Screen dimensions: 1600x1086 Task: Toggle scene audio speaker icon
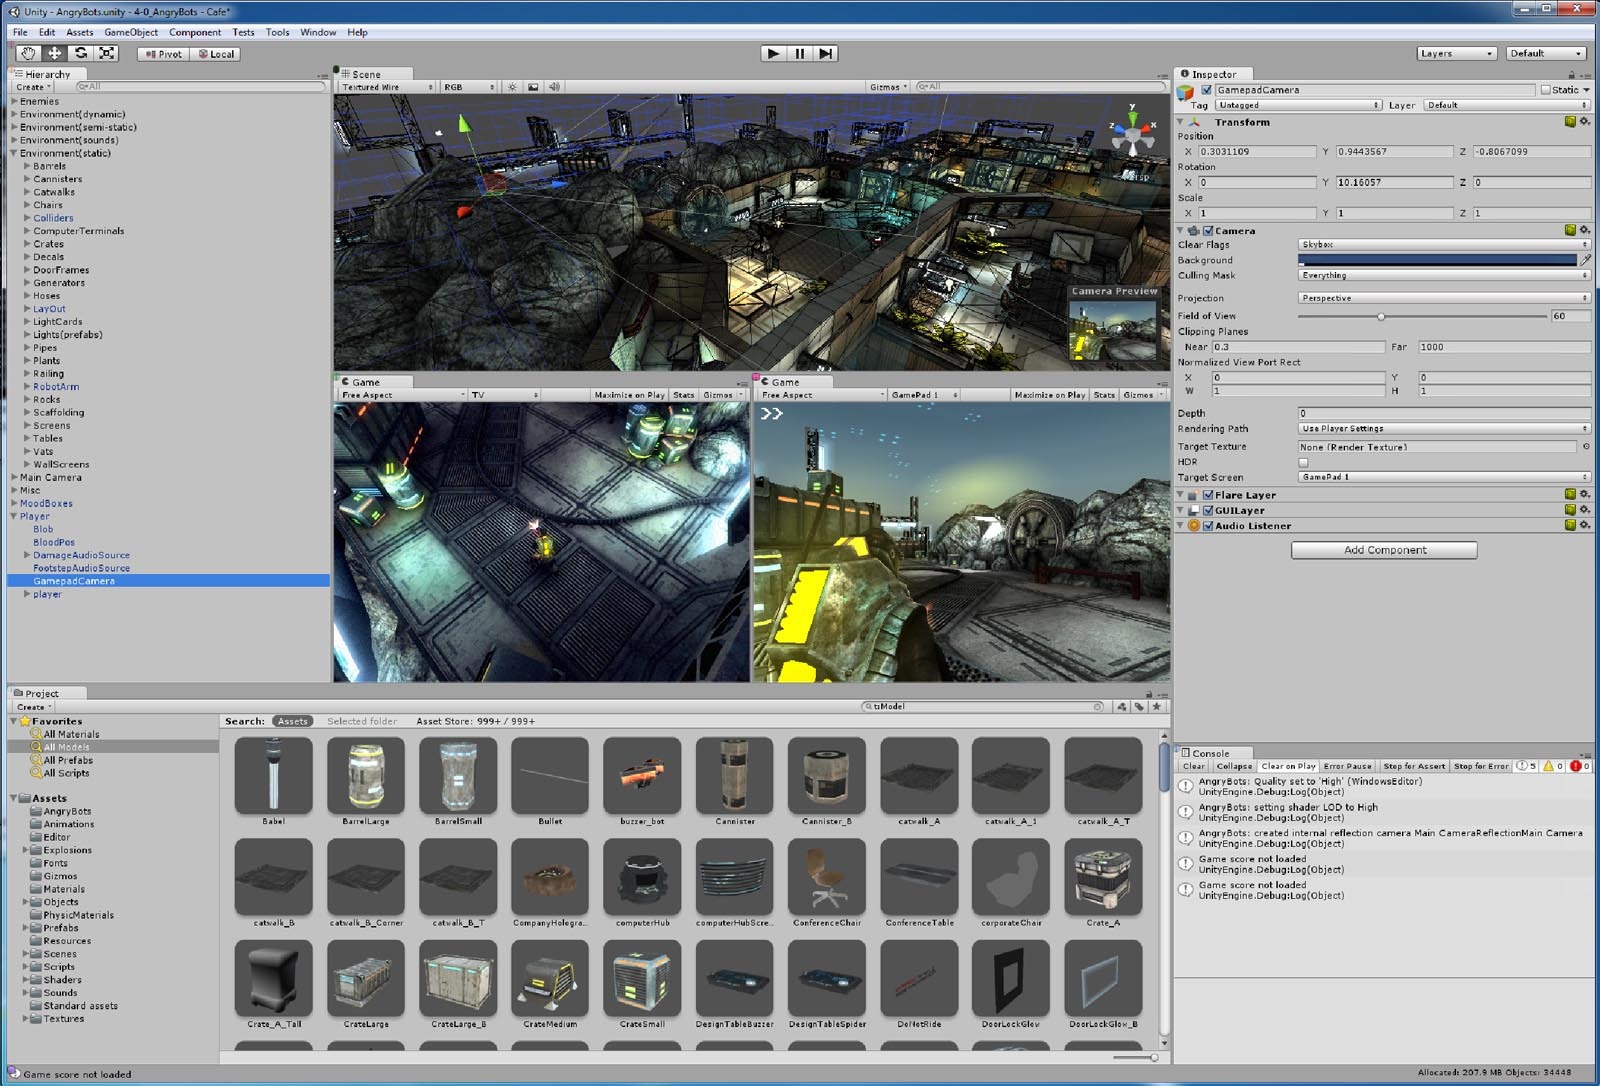555,87
